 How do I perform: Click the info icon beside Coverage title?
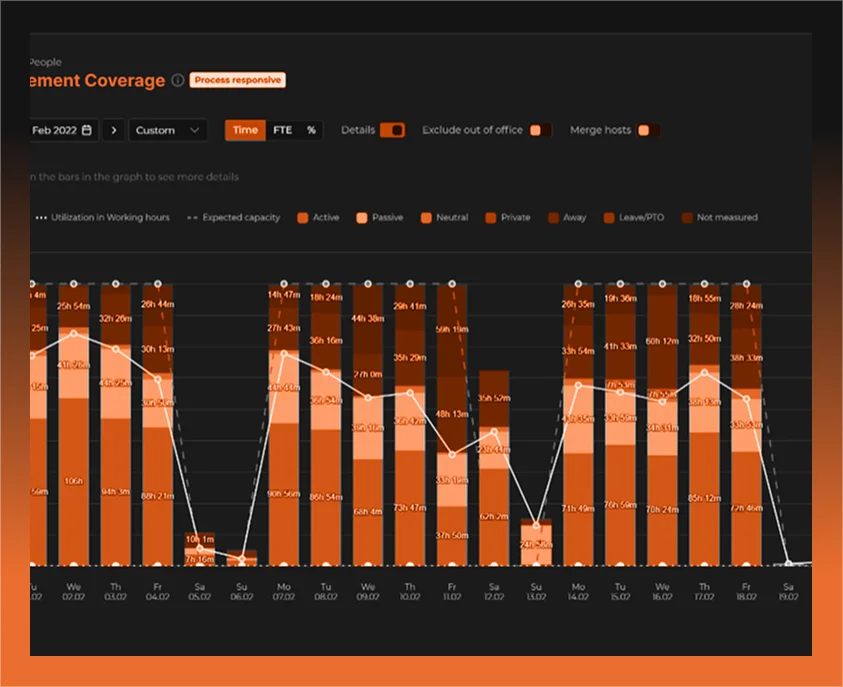(177, 81)
